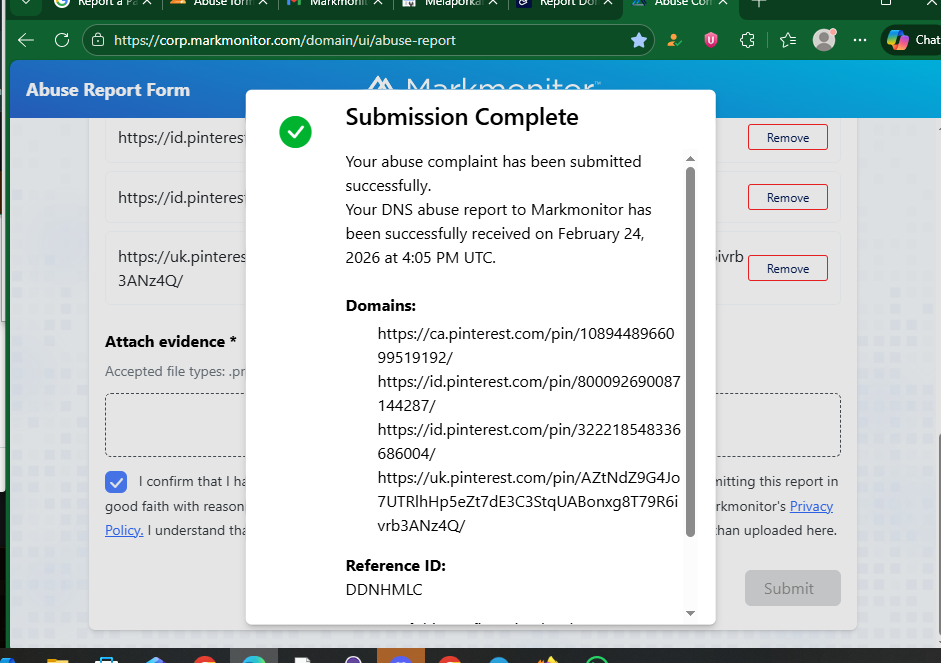Remove the uk.pinterest URL entry

[x=787, y=268]
